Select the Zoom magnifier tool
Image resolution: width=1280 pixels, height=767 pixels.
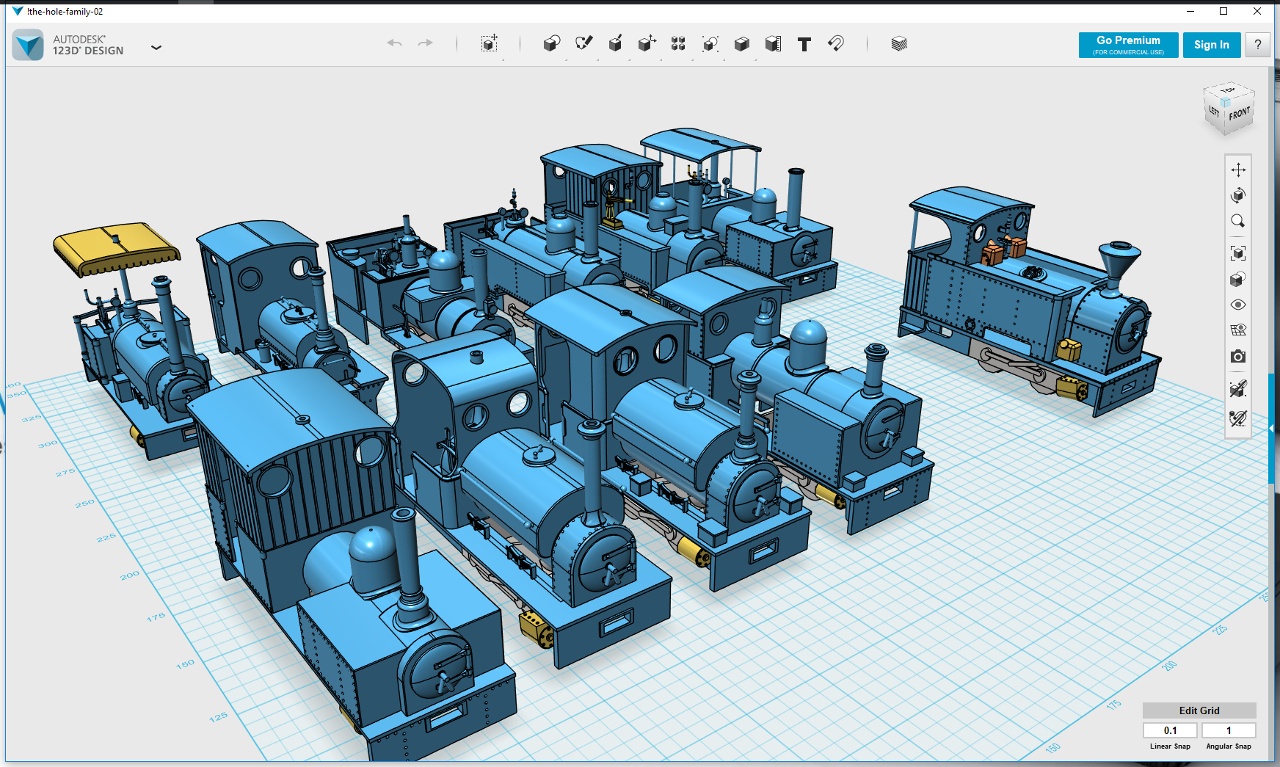[x=1238, y=221]
